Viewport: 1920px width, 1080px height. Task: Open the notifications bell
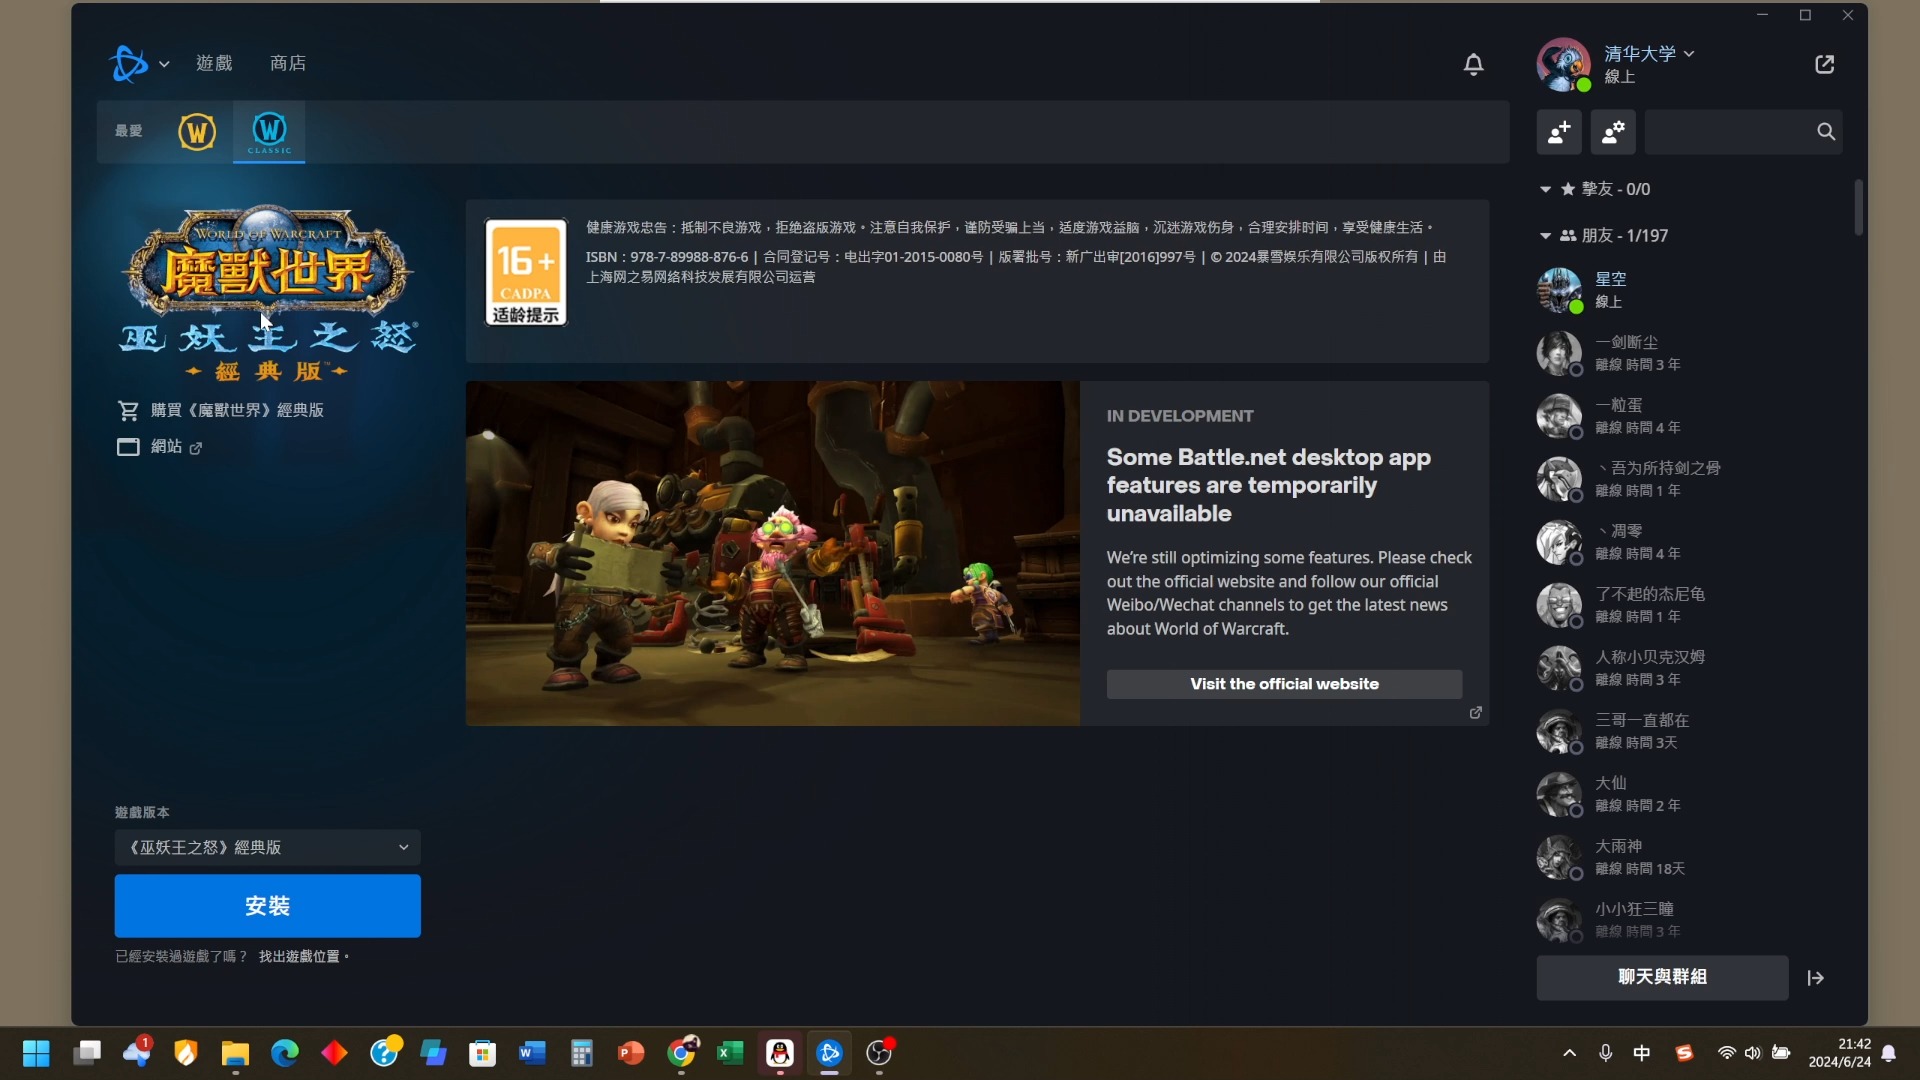pos(1473,64)
